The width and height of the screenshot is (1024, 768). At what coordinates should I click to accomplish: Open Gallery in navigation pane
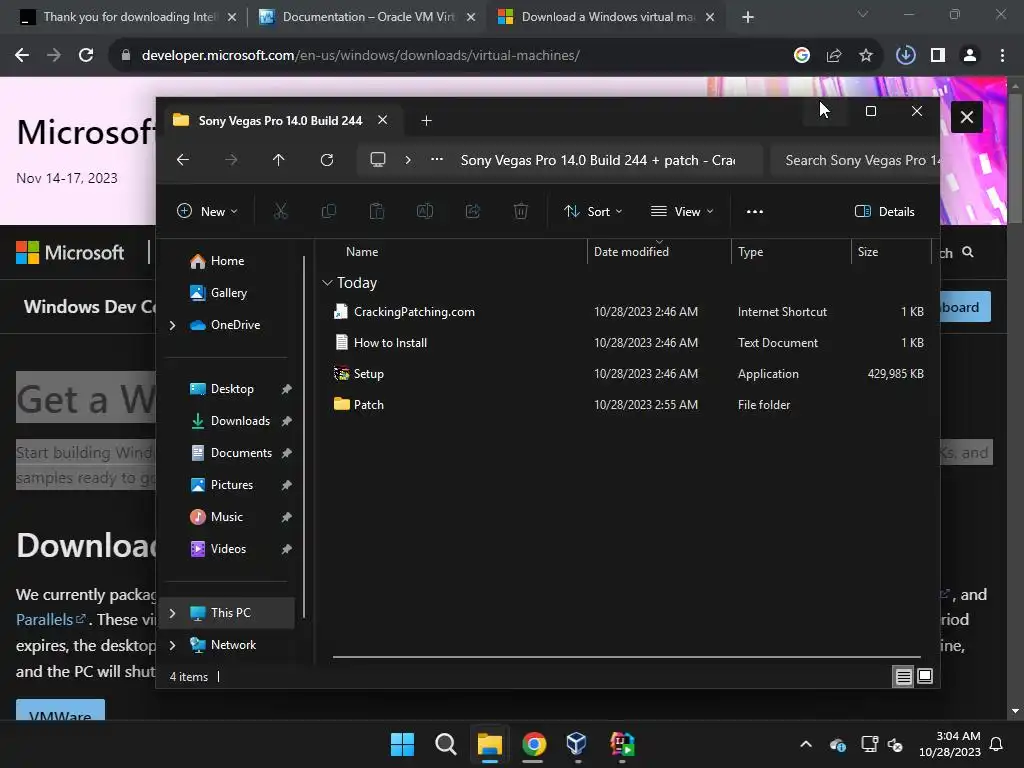coord(229,293)
